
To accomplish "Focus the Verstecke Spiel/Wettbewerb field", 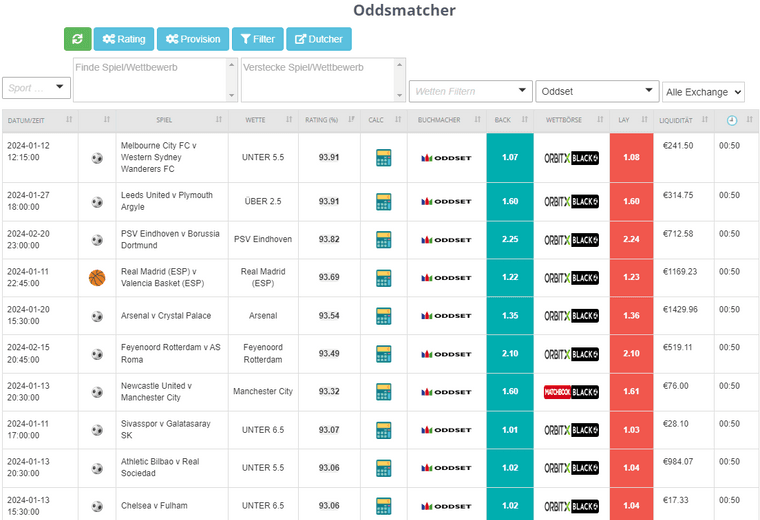I will click(x=323, y=80).
